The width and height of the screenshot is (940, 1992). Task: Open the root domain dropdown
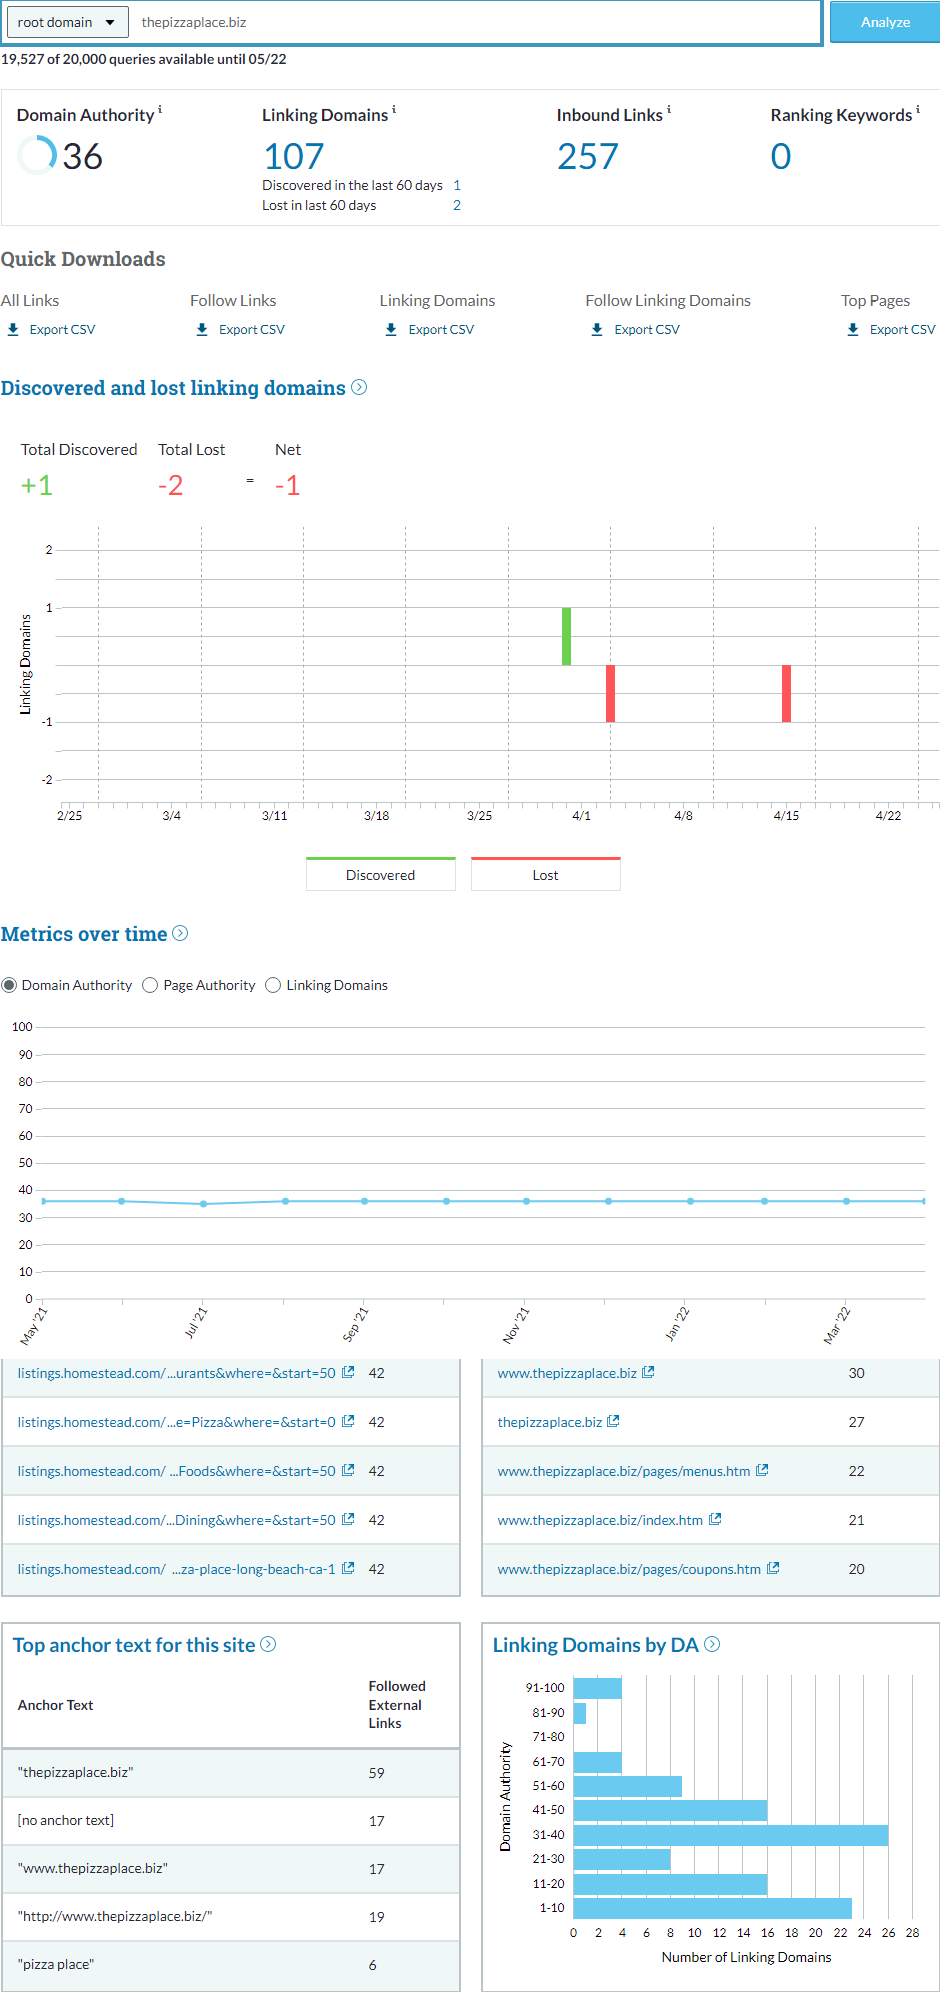pos(67,22)
